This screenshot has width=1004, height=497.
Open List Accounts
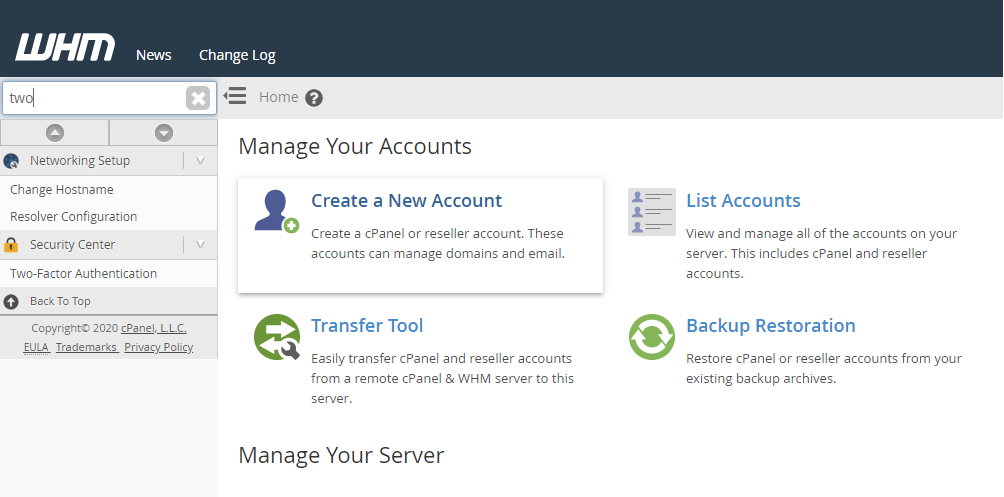743,200
